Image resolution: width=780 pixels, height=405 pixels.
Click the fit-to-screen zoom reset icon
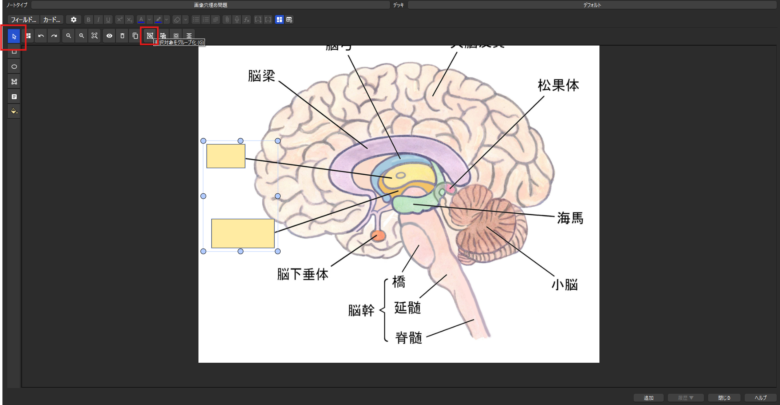[94, 36]
